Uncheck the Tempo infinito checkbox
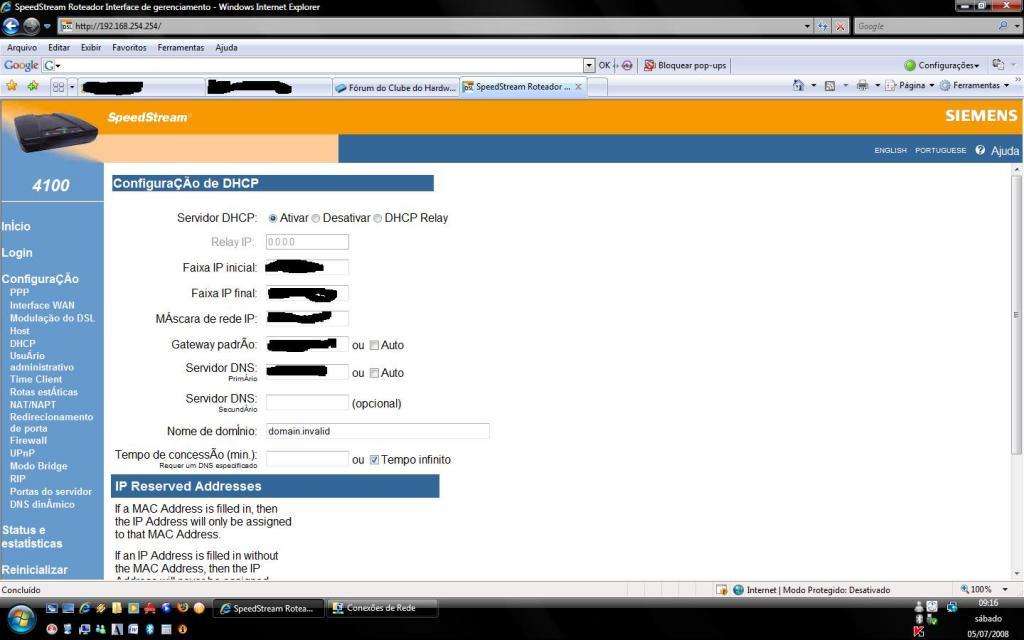This screenshot has height=640, width=1024. click(x=374, y=460)
